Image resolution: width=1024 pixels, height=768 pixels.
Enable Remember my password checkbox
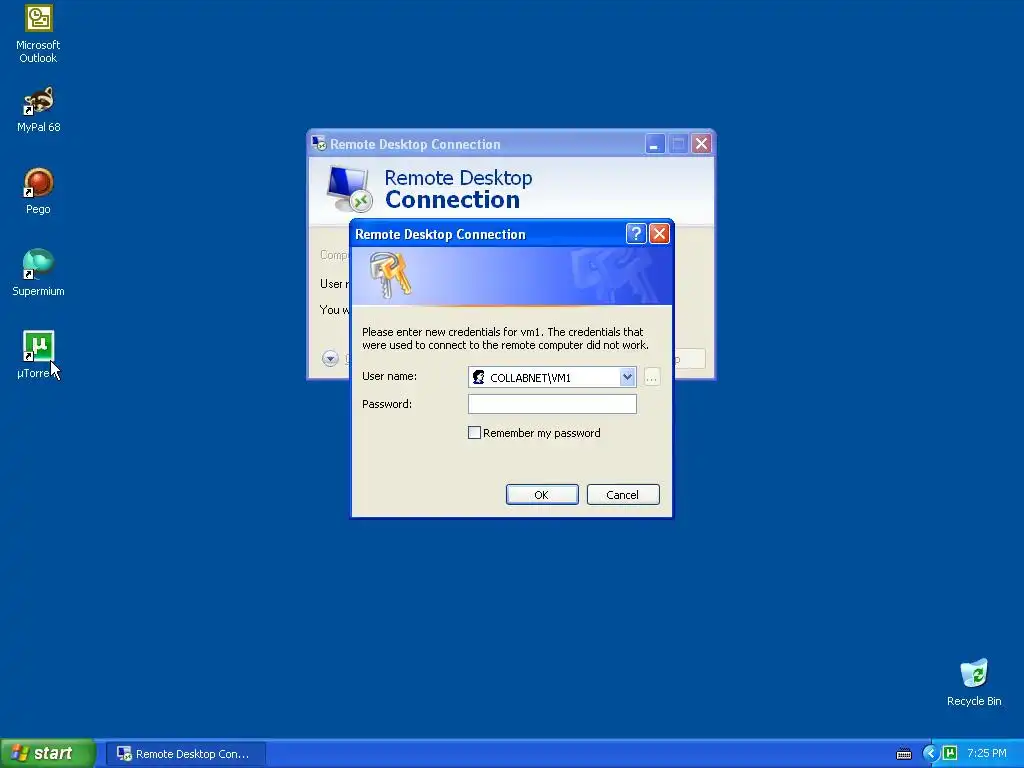475,433
